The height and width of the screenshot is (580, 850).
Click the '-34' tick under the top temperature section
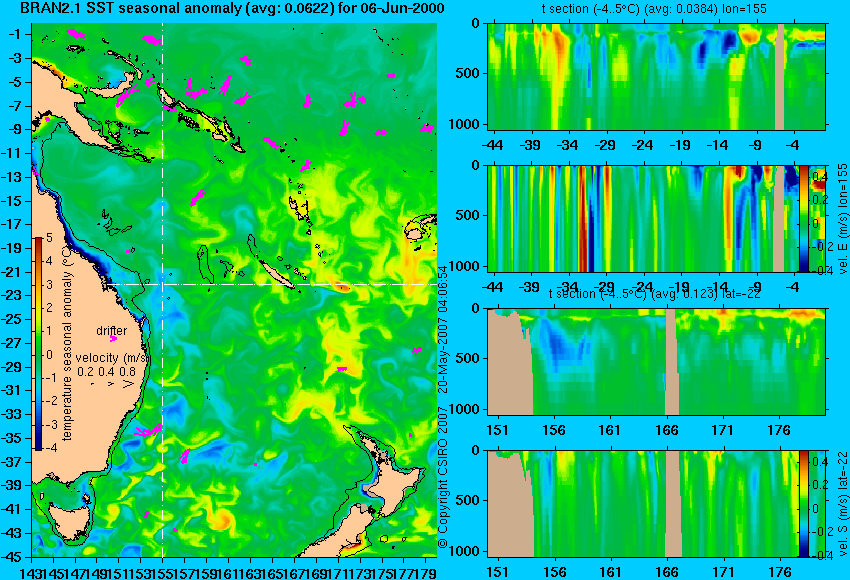[x=568, y=145]
